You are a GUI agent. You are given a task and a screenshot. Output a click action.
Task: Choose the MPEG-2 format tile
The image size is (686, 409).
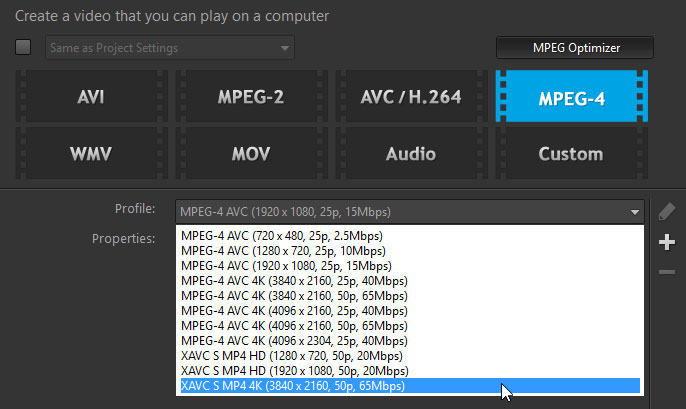click(250, 98)
